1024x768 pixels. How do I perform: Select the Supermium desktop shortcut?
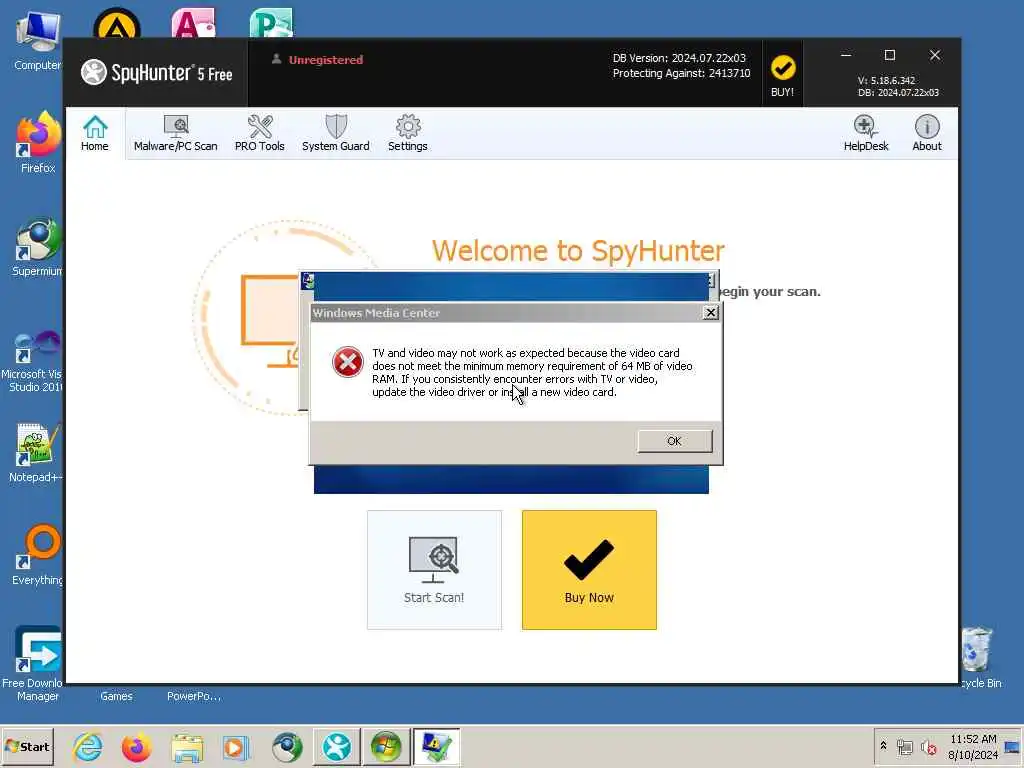tap(37, 247)
